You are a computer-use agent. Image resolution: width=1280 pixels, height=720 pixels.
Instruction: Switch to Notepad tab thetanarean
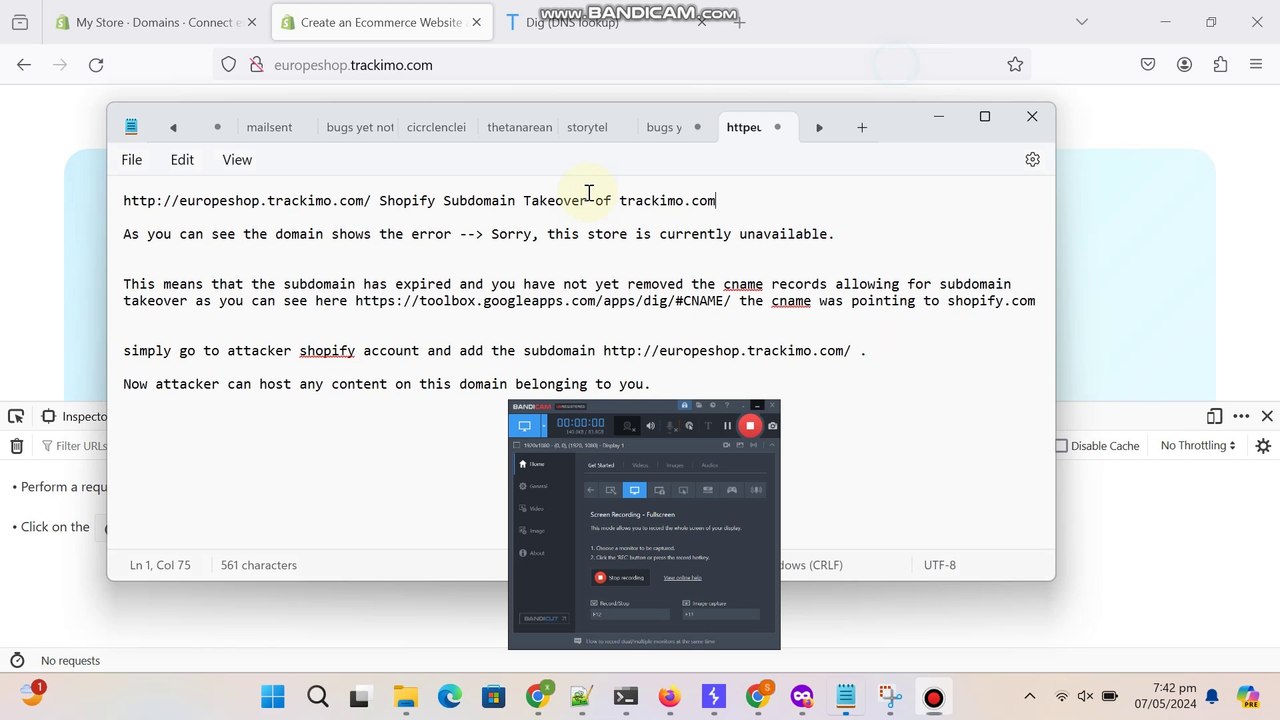click(x=519, y=128)
